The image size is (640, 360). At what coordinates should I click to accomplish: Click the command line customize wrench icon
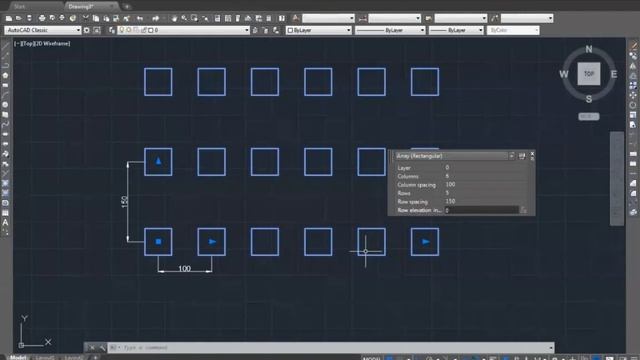pos(102,348)
